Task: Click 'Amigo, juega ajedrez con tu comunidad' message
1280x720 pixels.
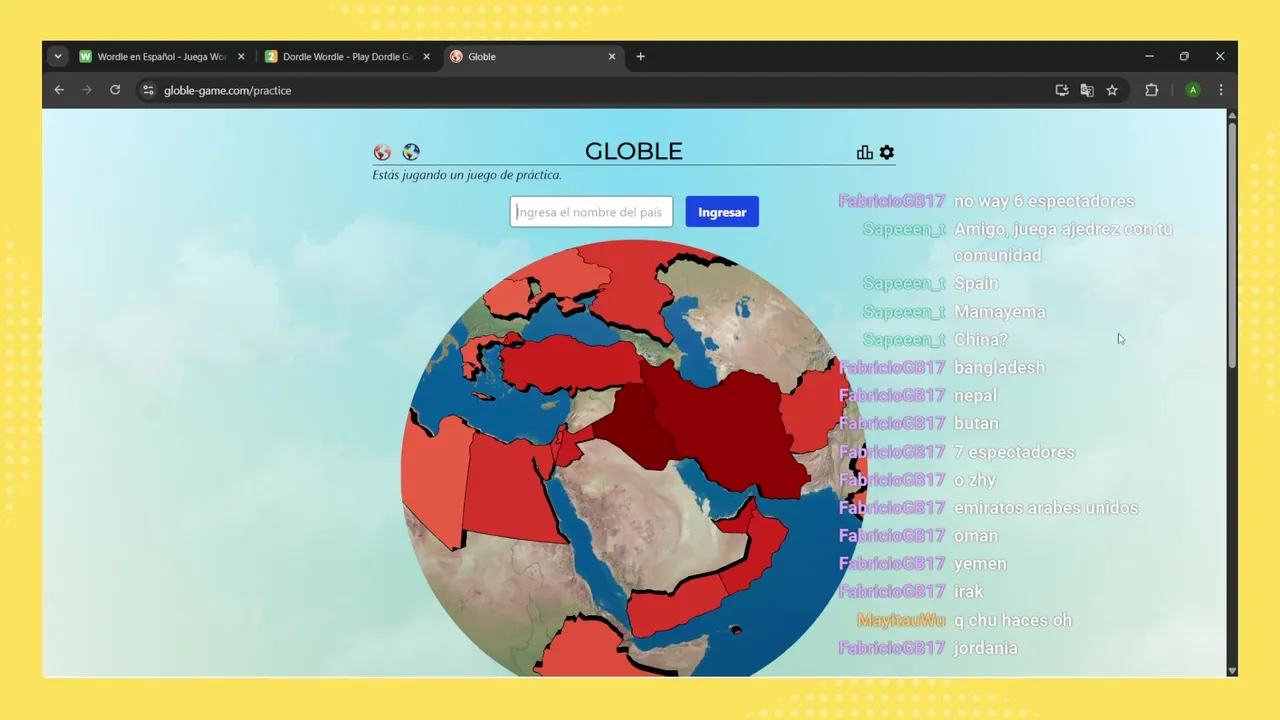Action: 1063,242
